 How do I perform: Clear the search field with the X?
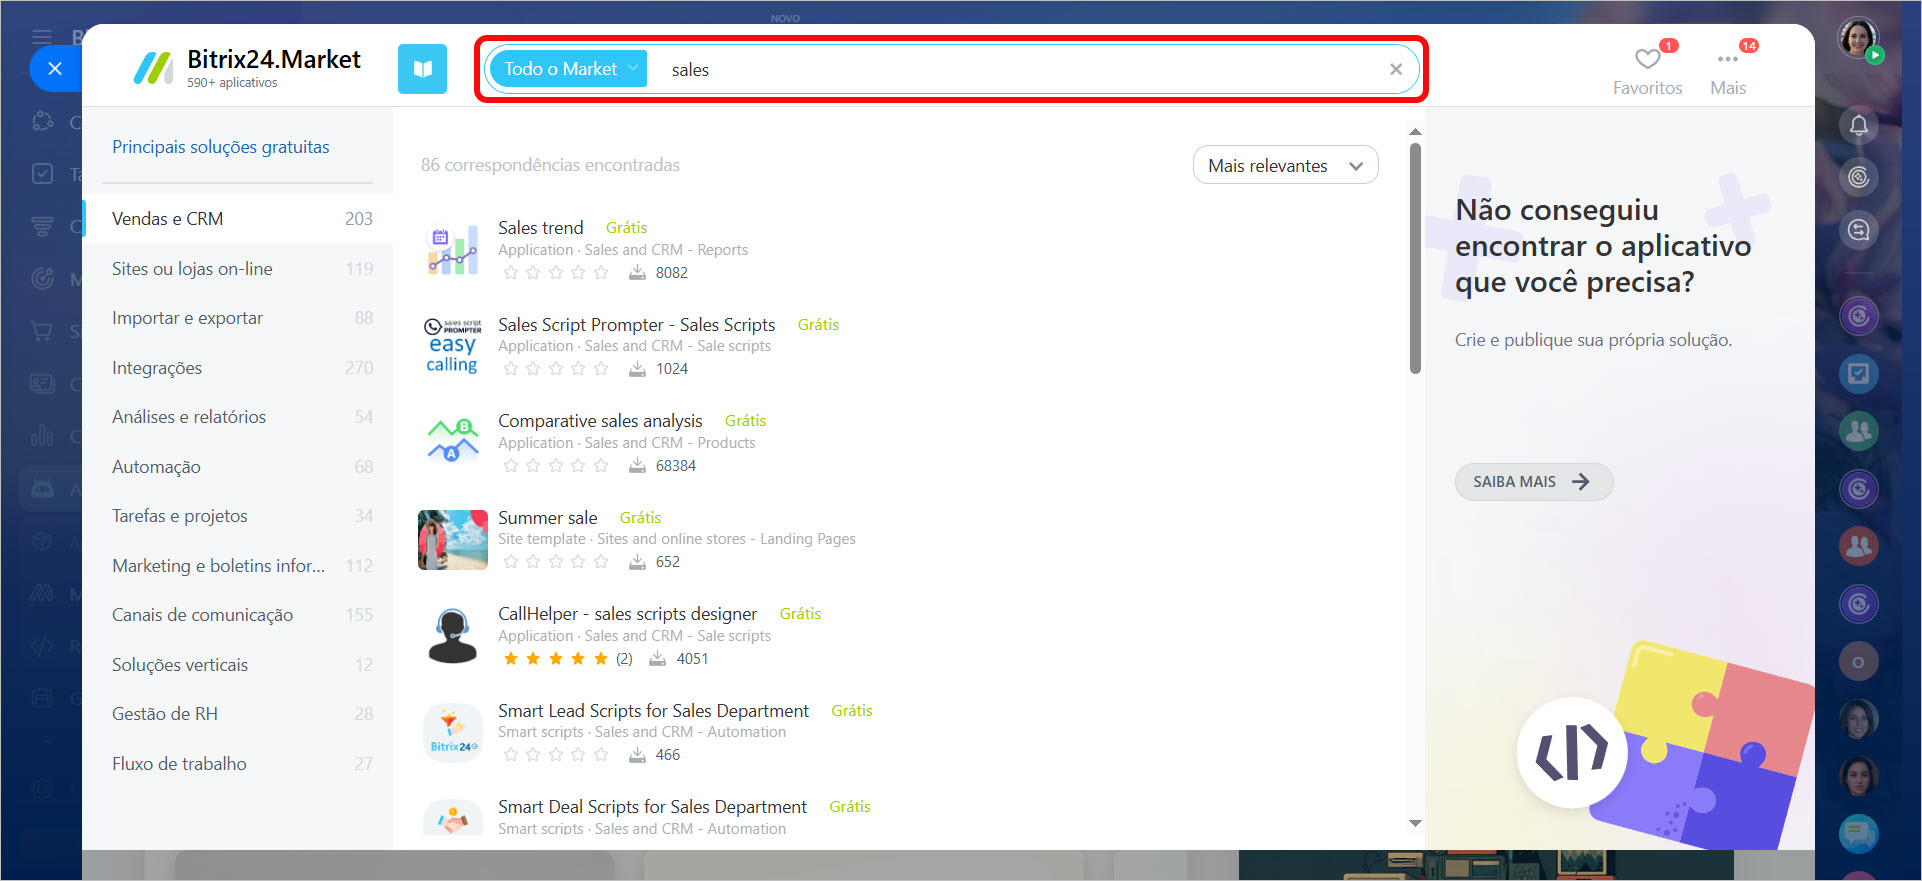[1396, 69]
